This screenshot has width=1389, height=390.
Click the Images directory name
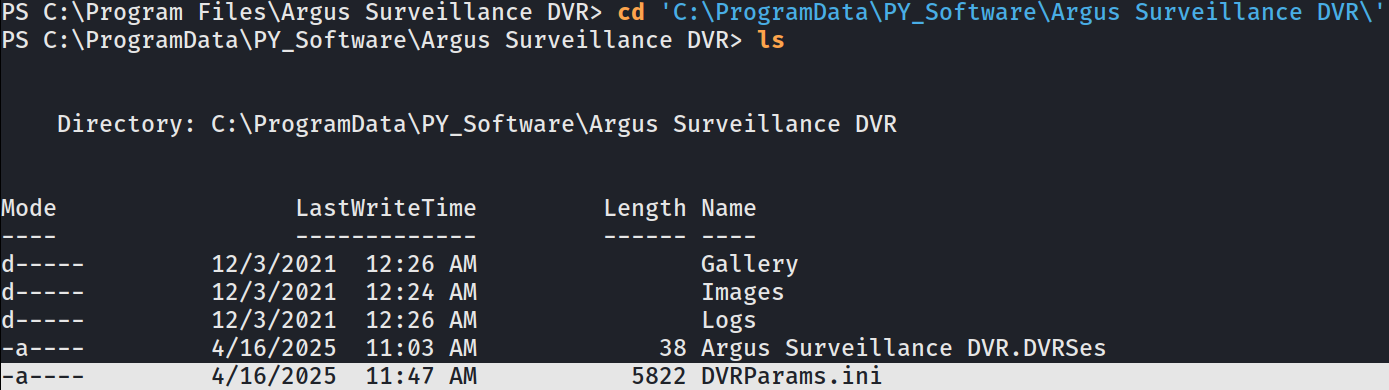pos(742,292)
